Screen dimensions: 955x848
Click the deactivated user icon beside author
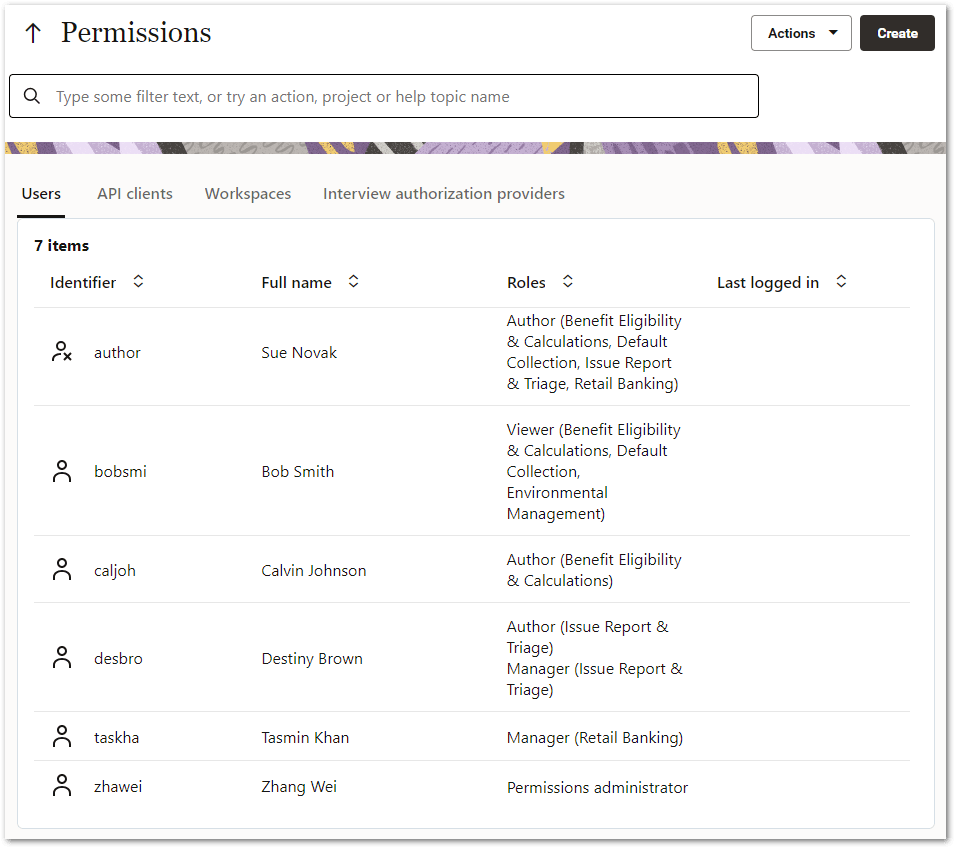[61, 351]
